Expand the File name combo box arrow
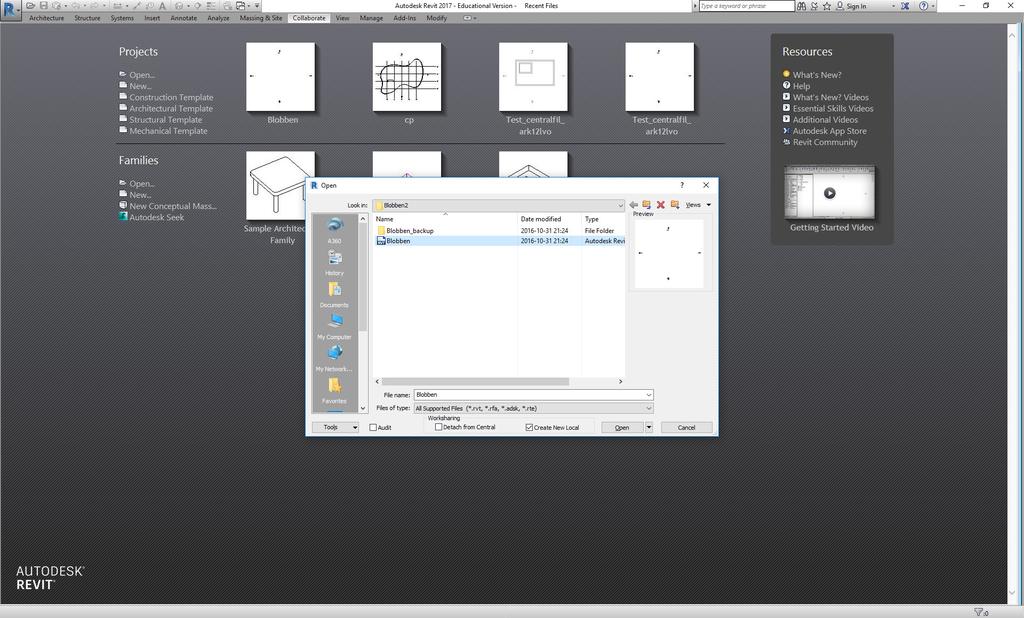 pos(648,395)
